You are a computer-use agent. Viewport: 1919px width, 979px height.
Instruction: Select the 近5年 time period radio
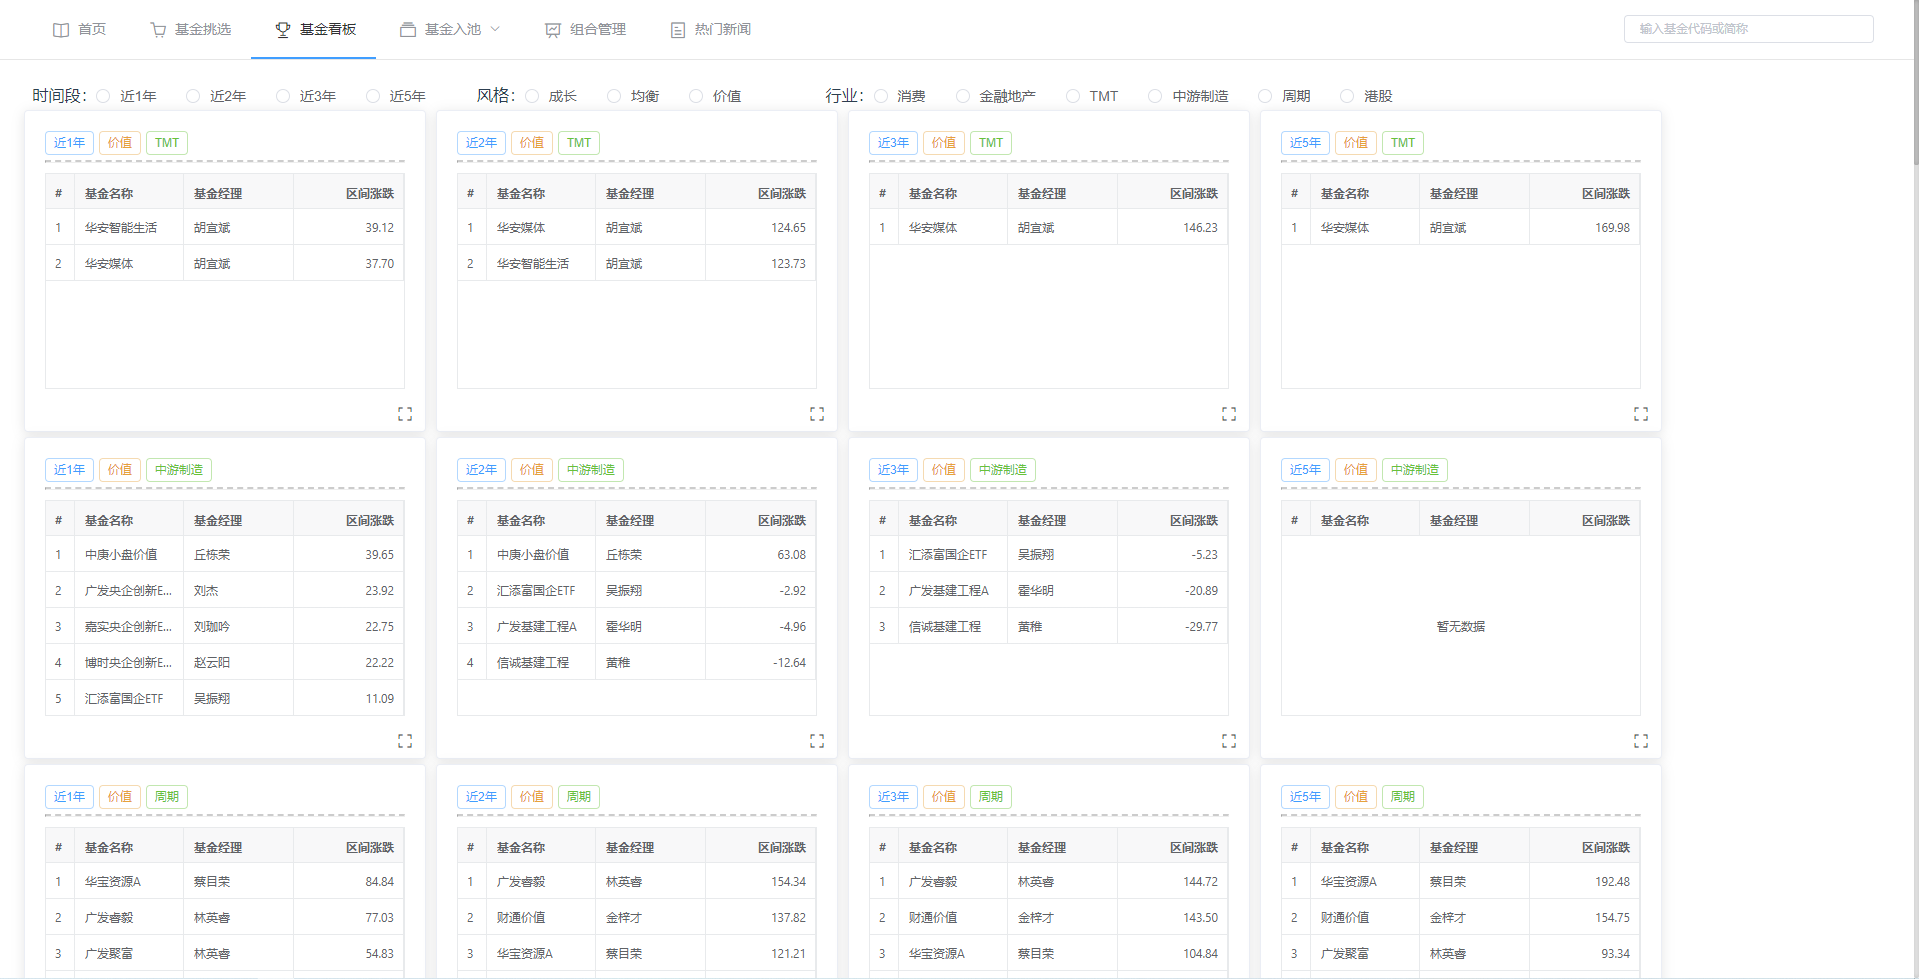click(373, 96)
